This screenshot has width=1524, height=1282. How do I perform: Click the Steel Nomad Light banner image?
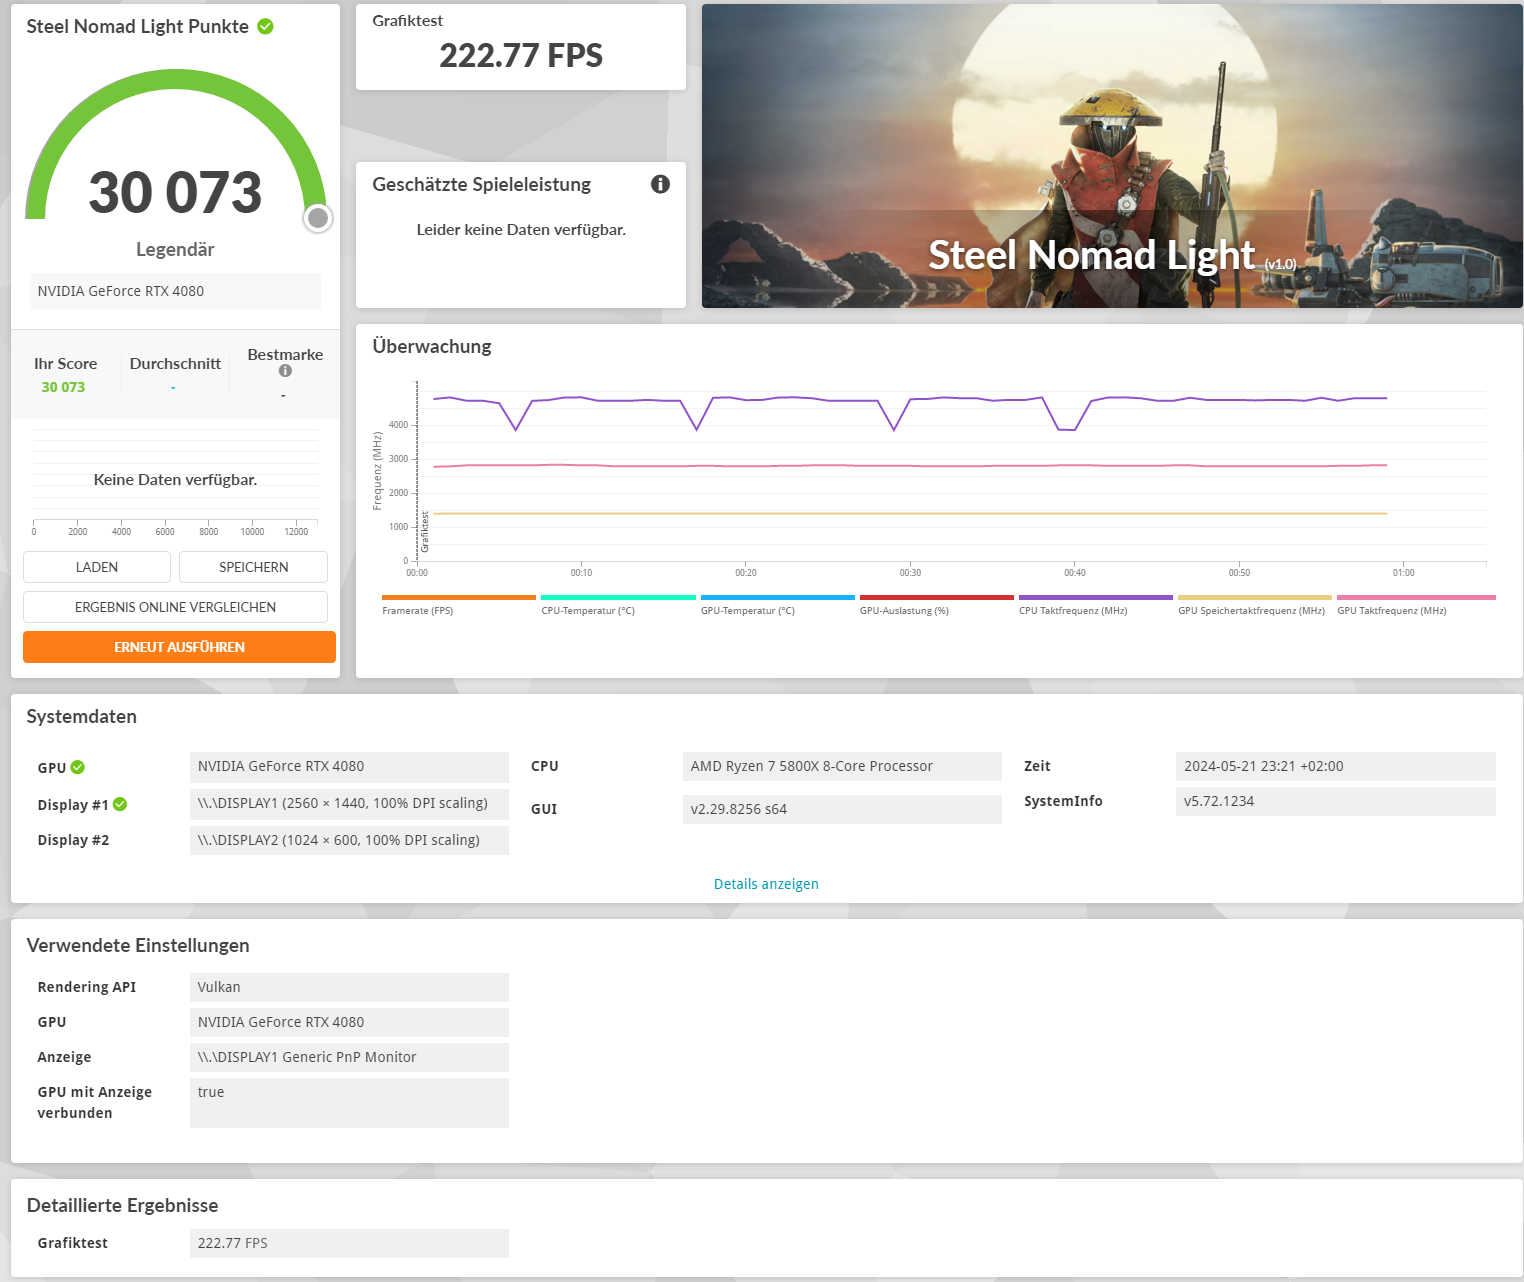point(1112,156)
